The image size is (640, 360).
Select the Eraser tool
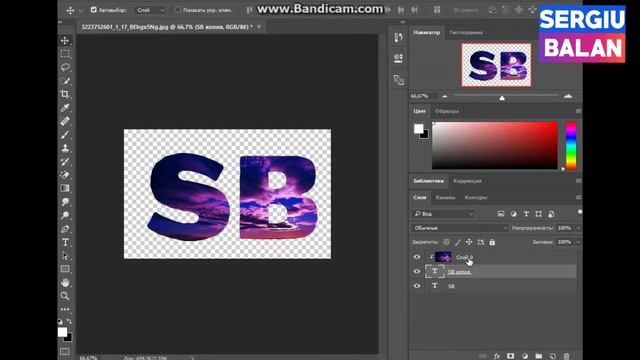pos(65,175)
